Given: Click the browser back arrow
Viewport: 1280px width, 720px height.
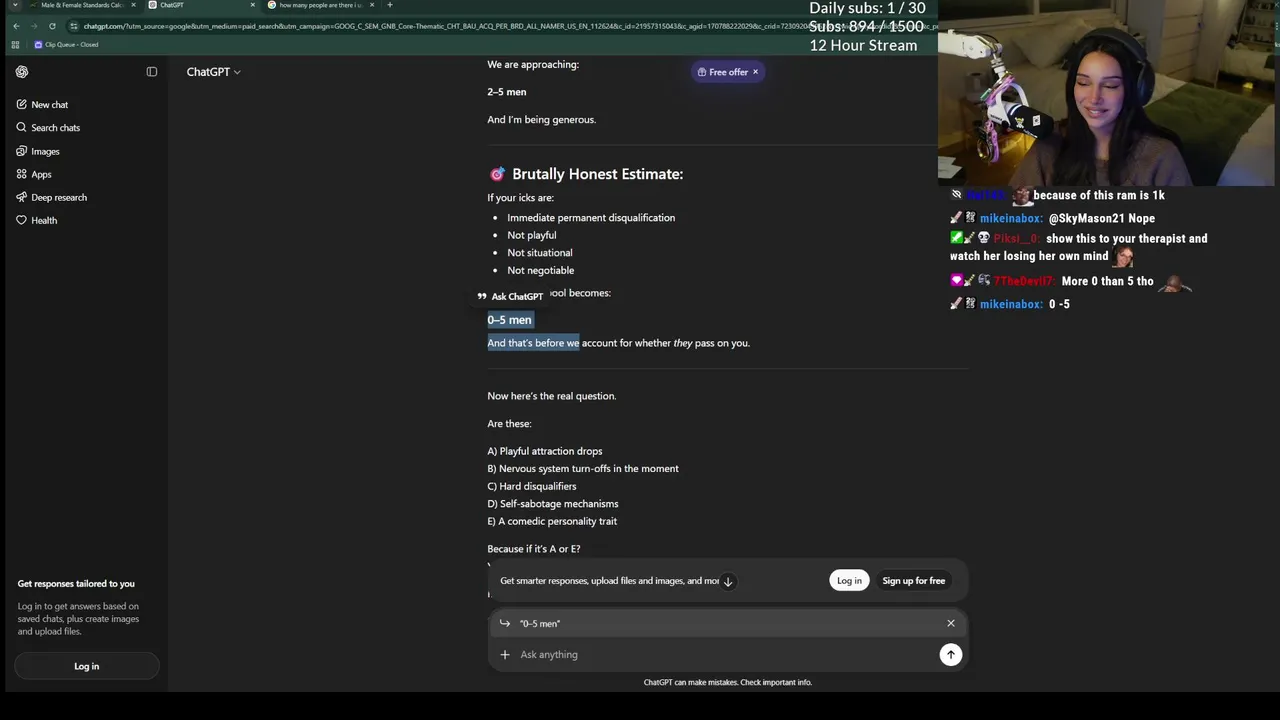Looking at the screenshot, I should pyautogui.click(x=16, y=26).
